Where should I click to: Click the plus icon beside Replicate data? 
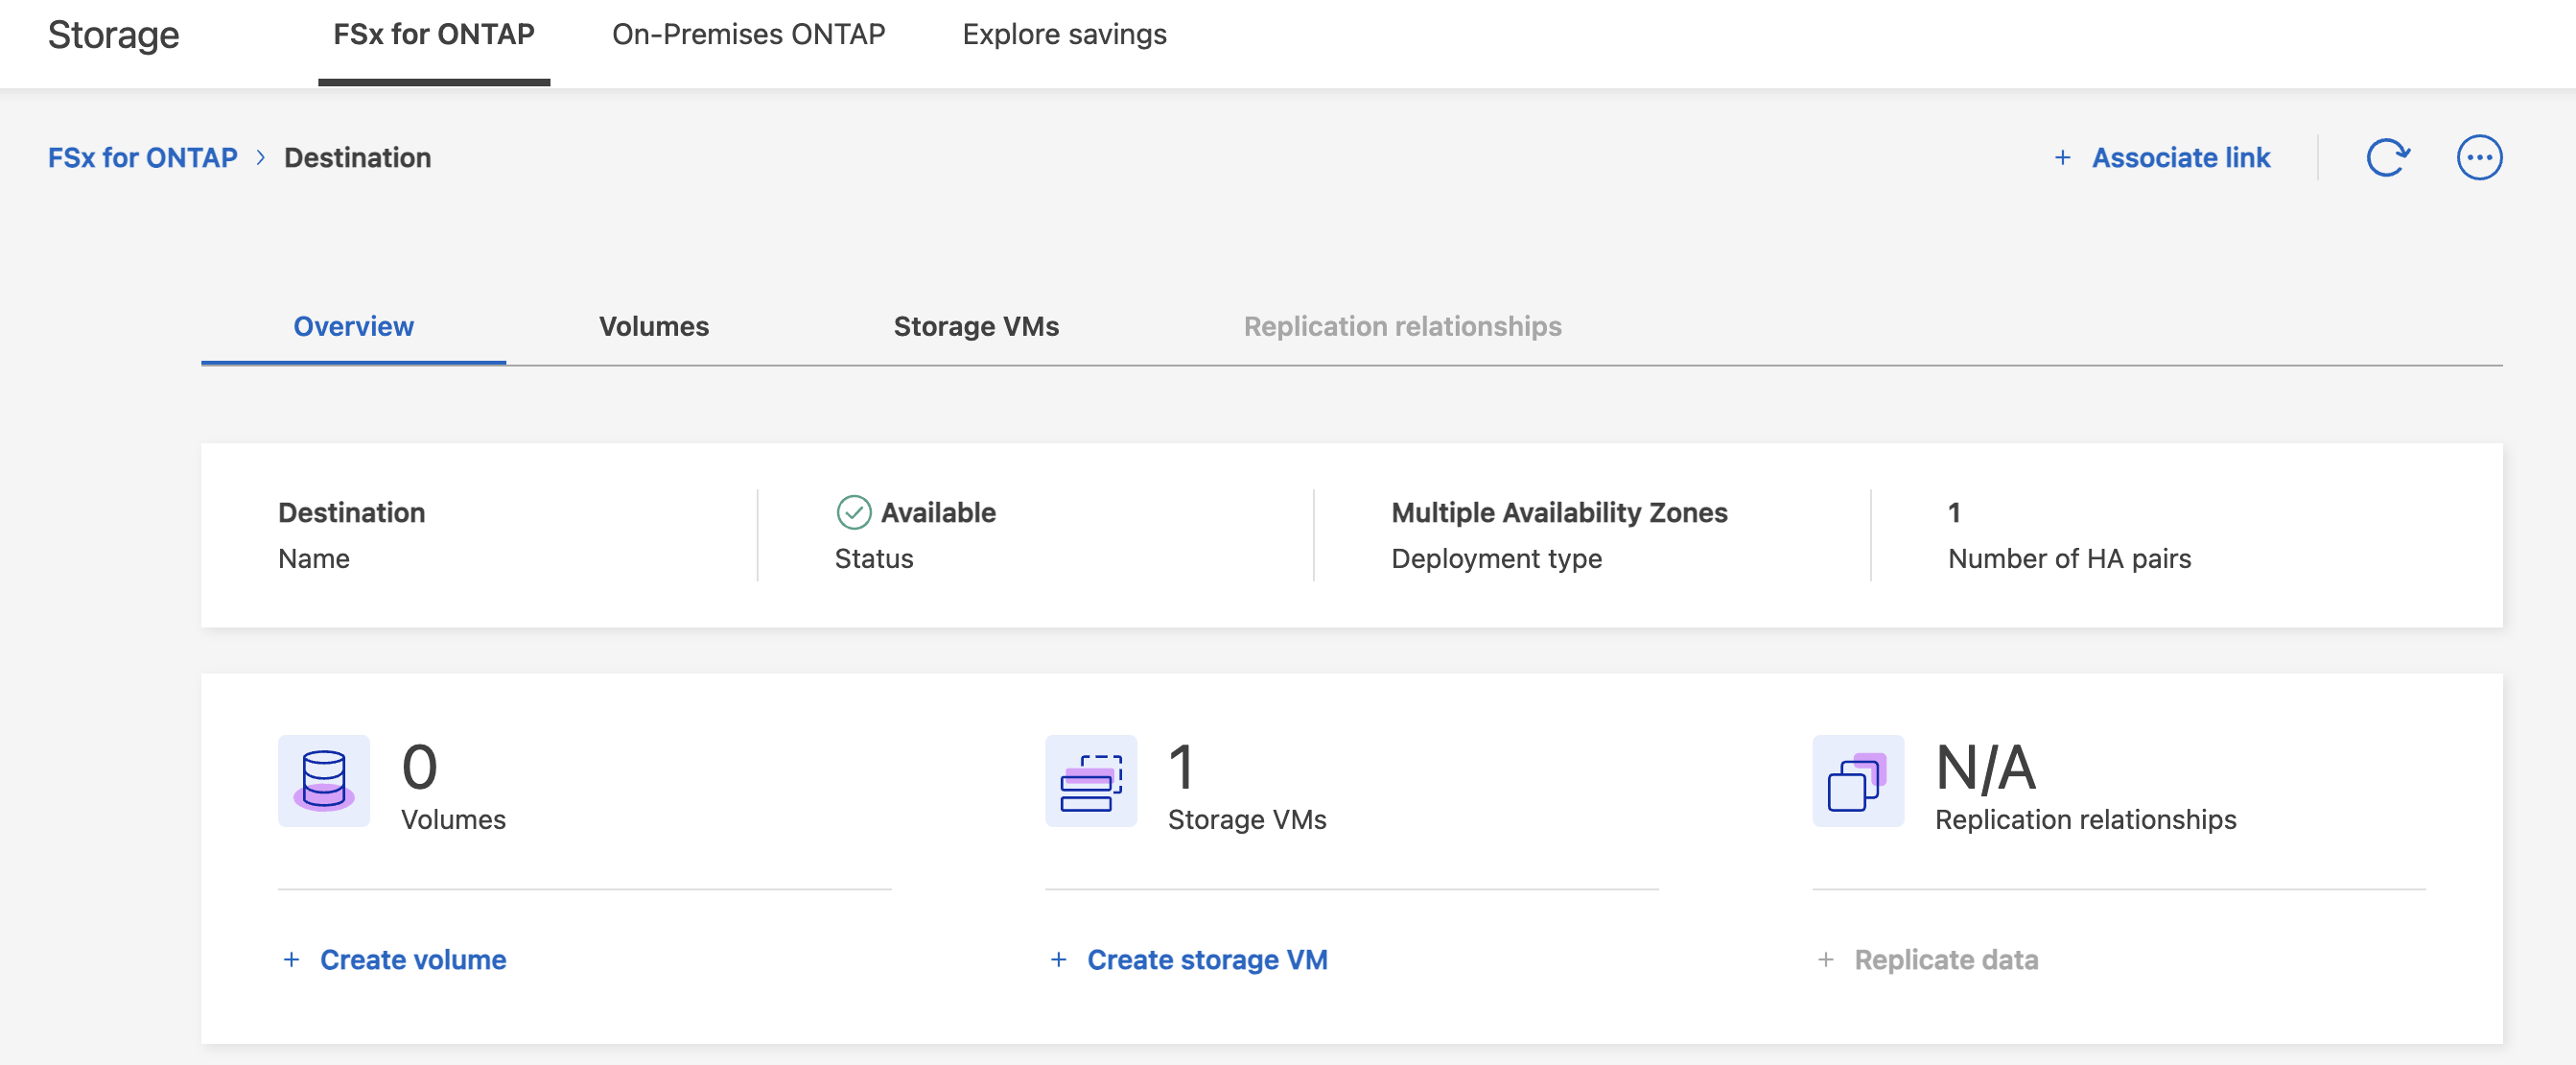click(x=1825, y=959)
